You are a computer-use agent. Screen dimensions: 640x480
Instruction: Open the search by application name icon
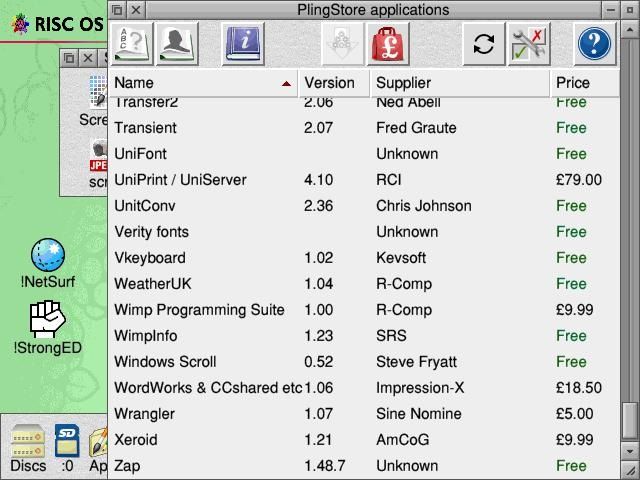pyautogui.click(x=132, y=44)
